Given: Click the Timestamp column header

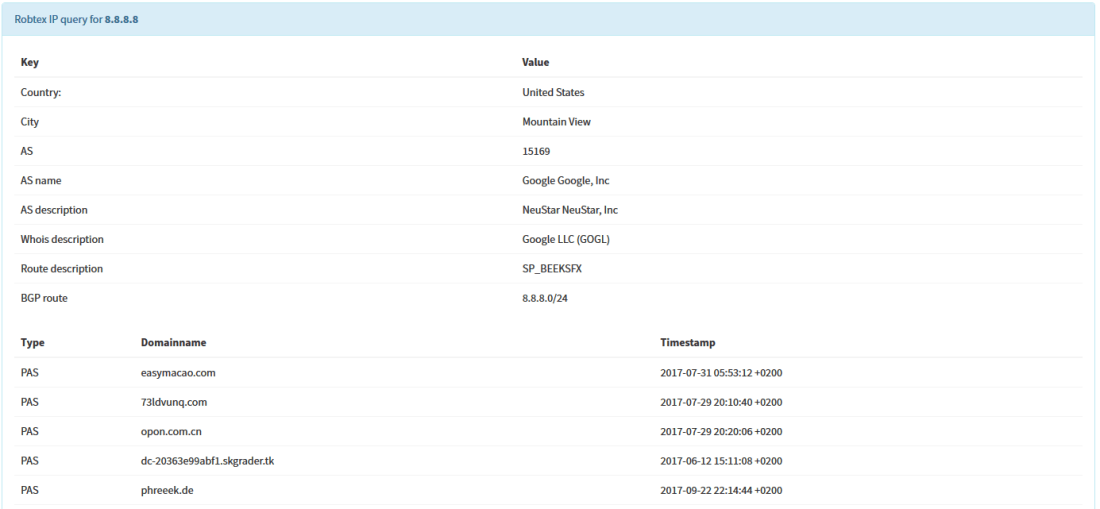Looking at the screenshot, I should 687,343.
